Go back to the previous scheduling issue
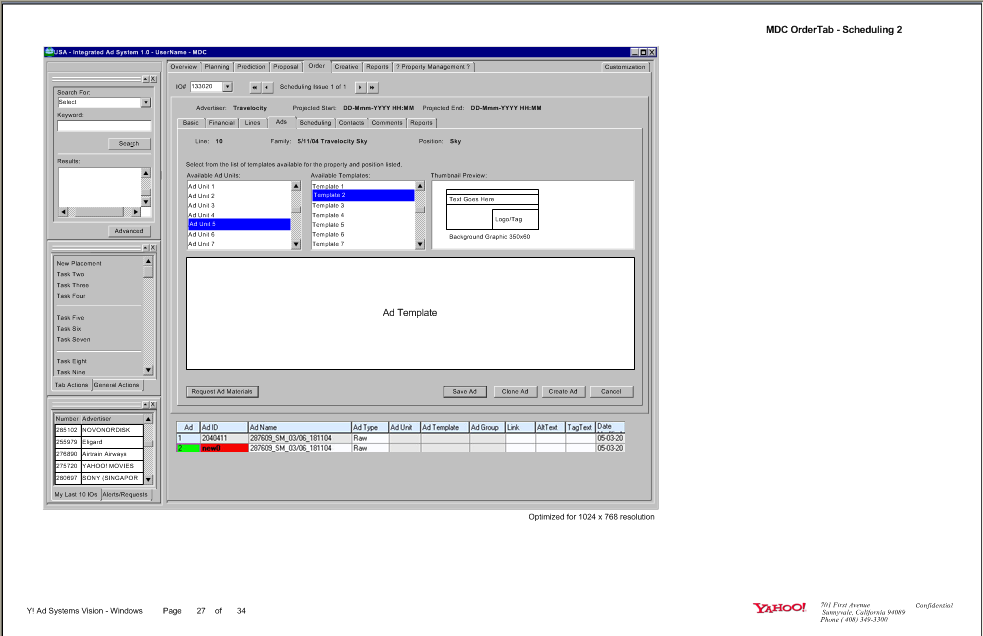983x636 pixels. (267, 87)
